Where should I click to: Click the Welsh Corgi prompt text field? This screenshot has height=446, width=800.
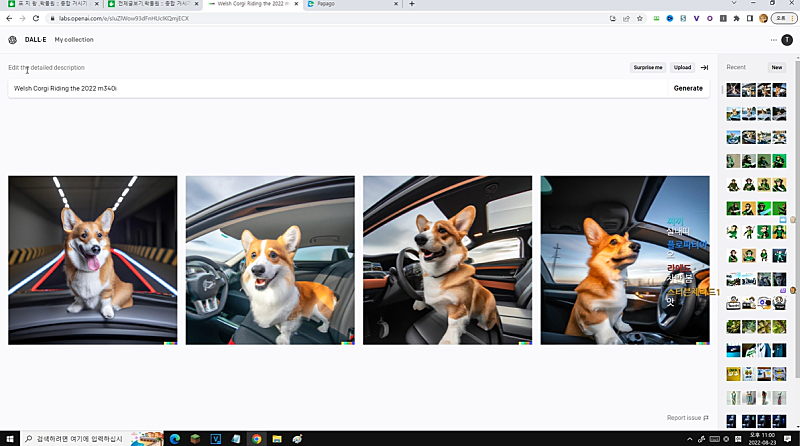click(x=330, y=88)
